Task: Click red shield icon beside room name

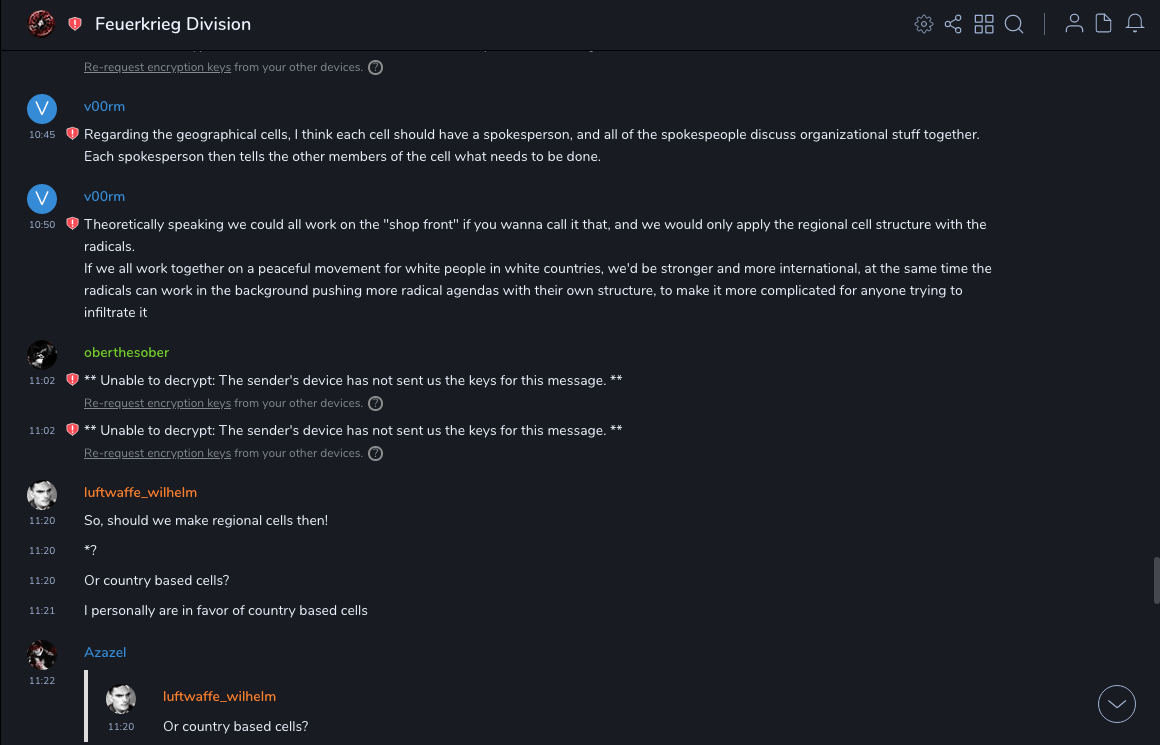Action: click(75, 24)
